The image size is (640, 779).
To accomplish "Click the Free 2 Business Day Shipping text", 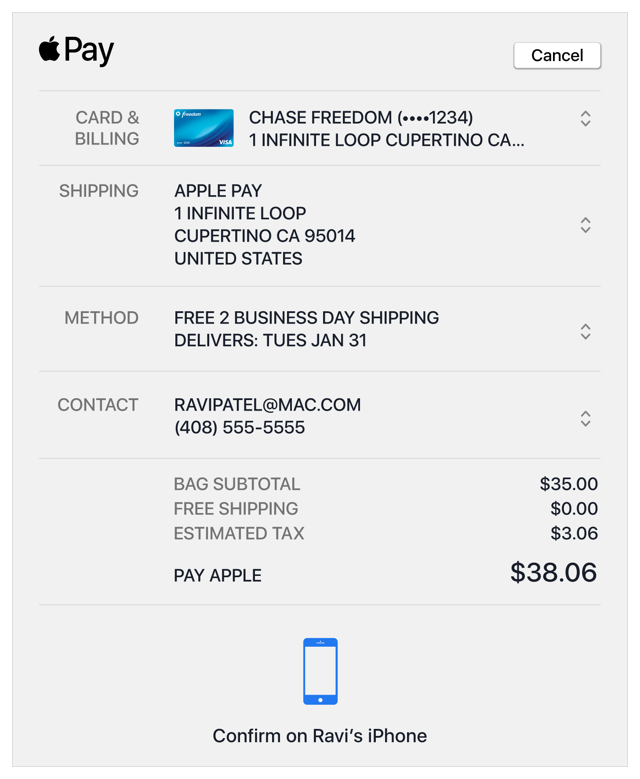I will click(x=306, y=318).
